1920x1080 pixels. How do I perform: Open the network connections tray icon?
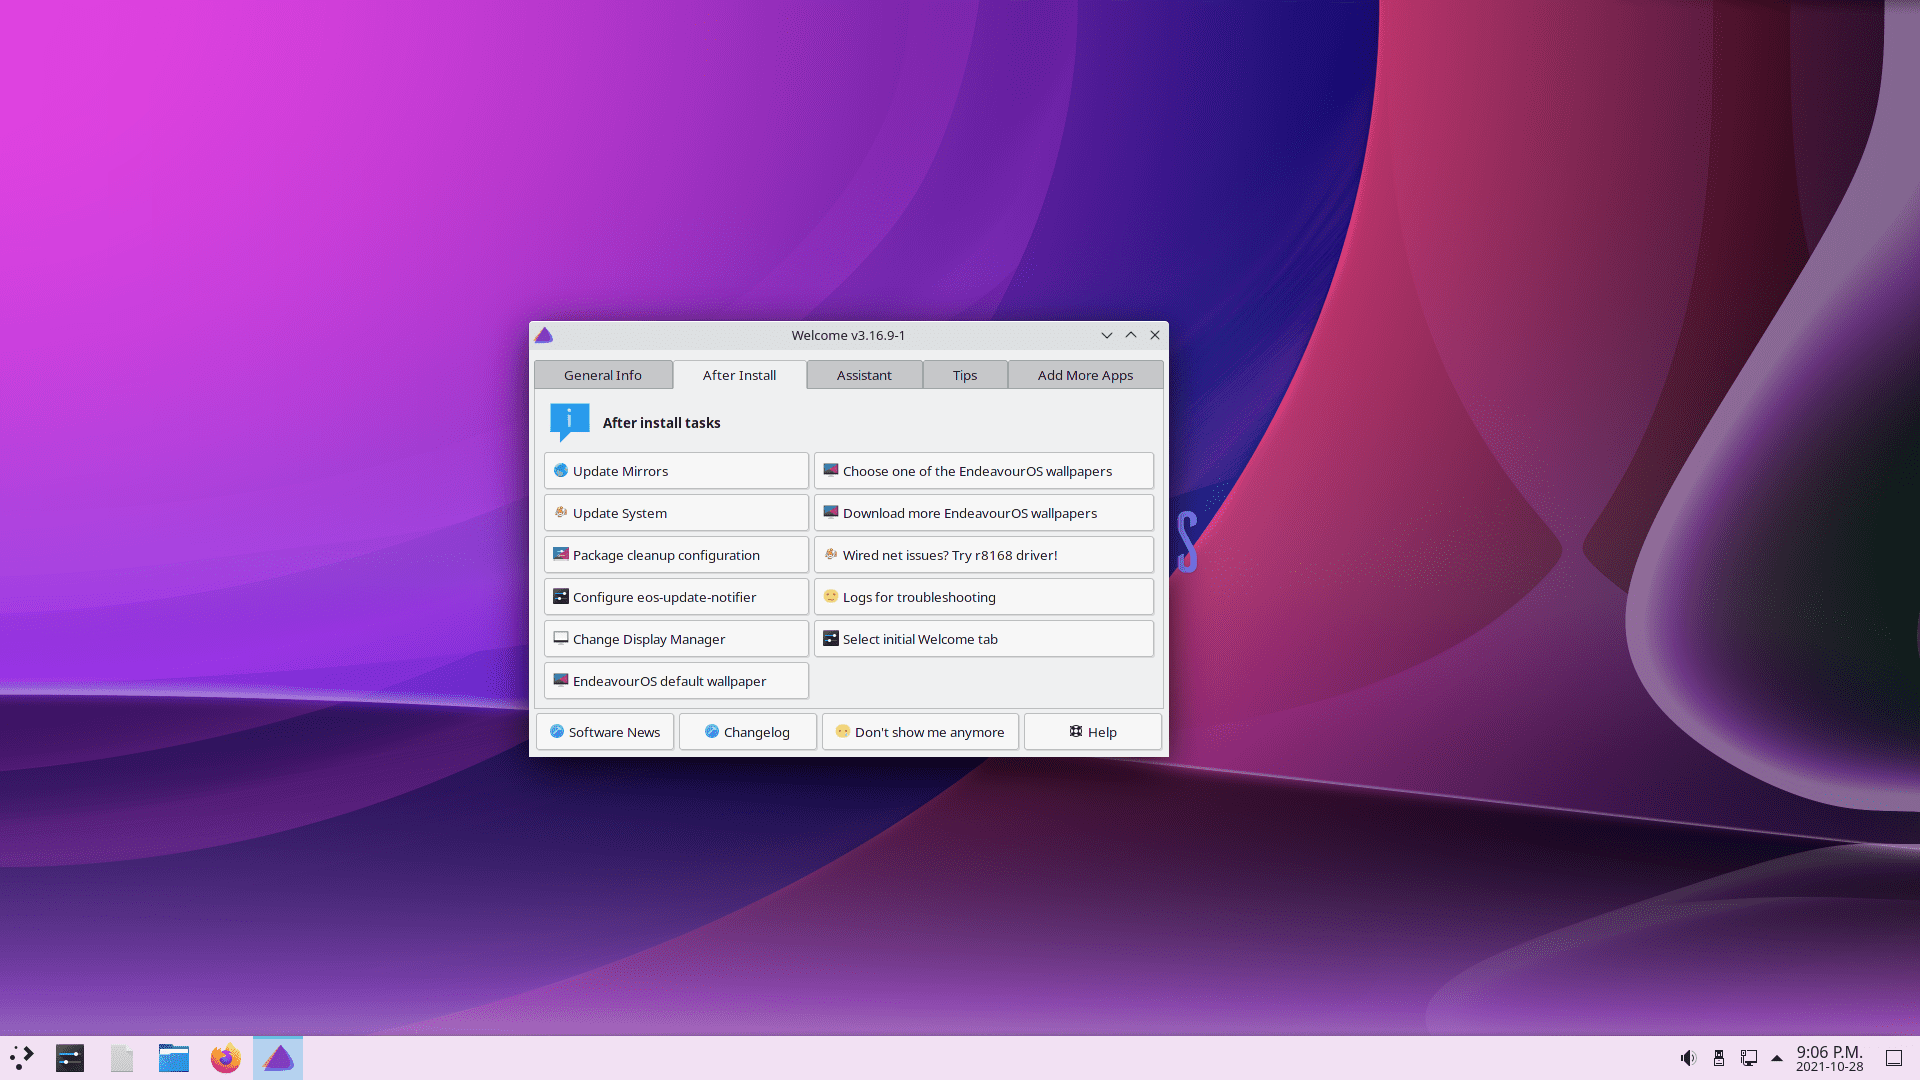click(1749, 1058)
